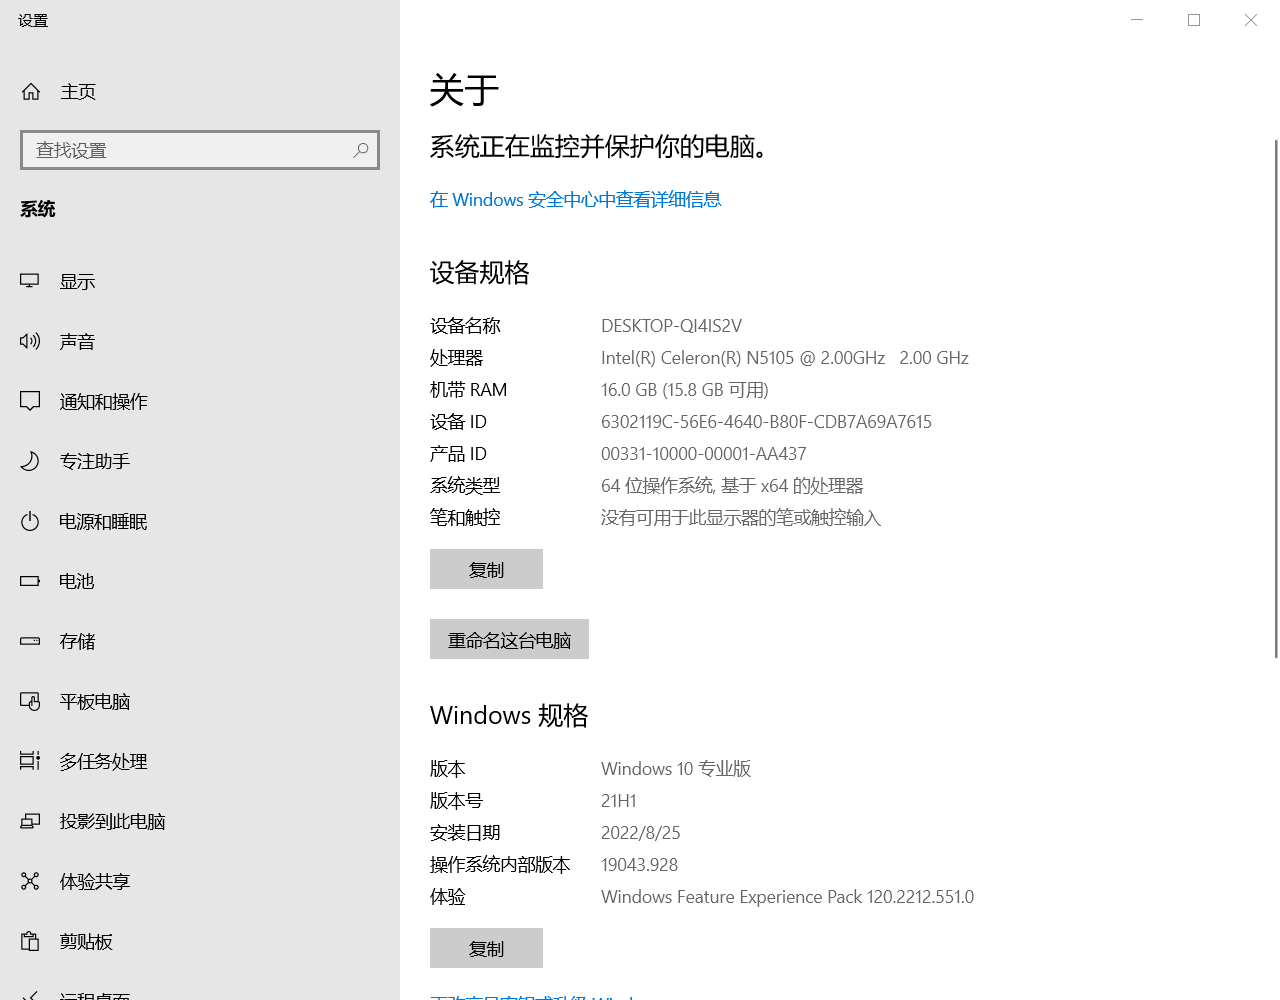
Task: Click the Project to this PC (投影到此电脑) icon
Action: pyautogui.click(x=30, y=821)
